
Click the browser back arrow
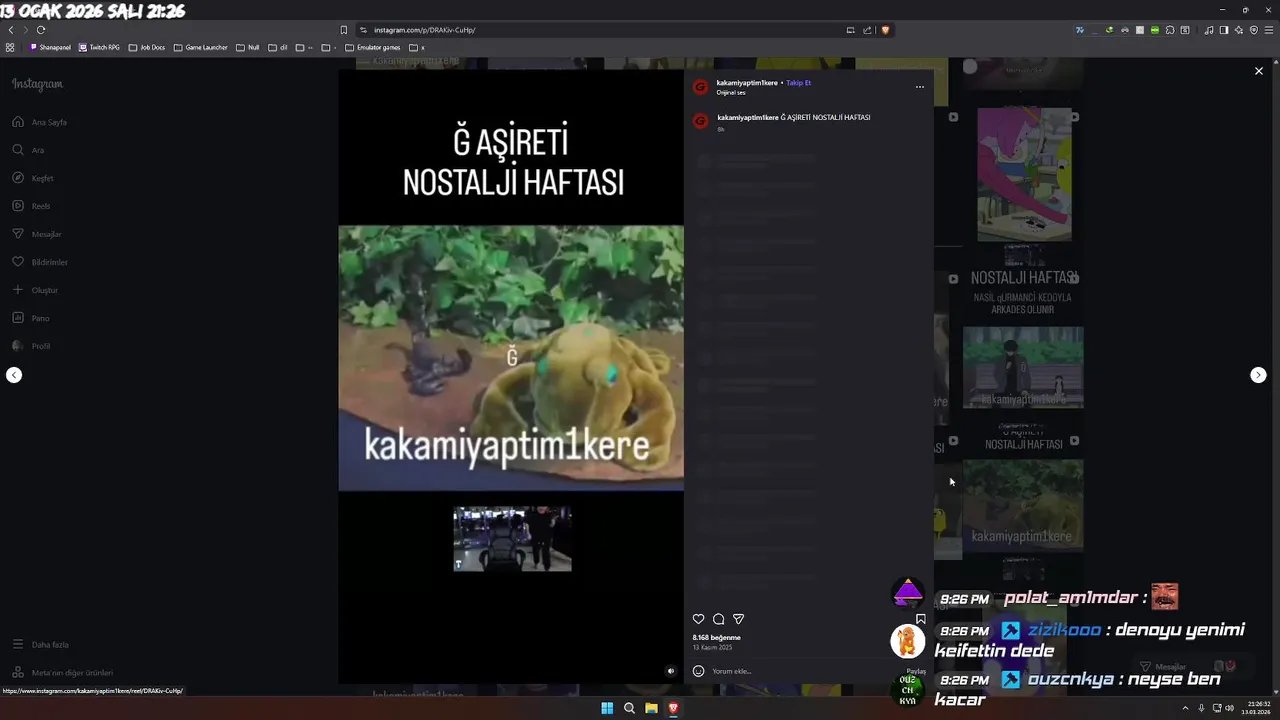click(x=11, y=30)
